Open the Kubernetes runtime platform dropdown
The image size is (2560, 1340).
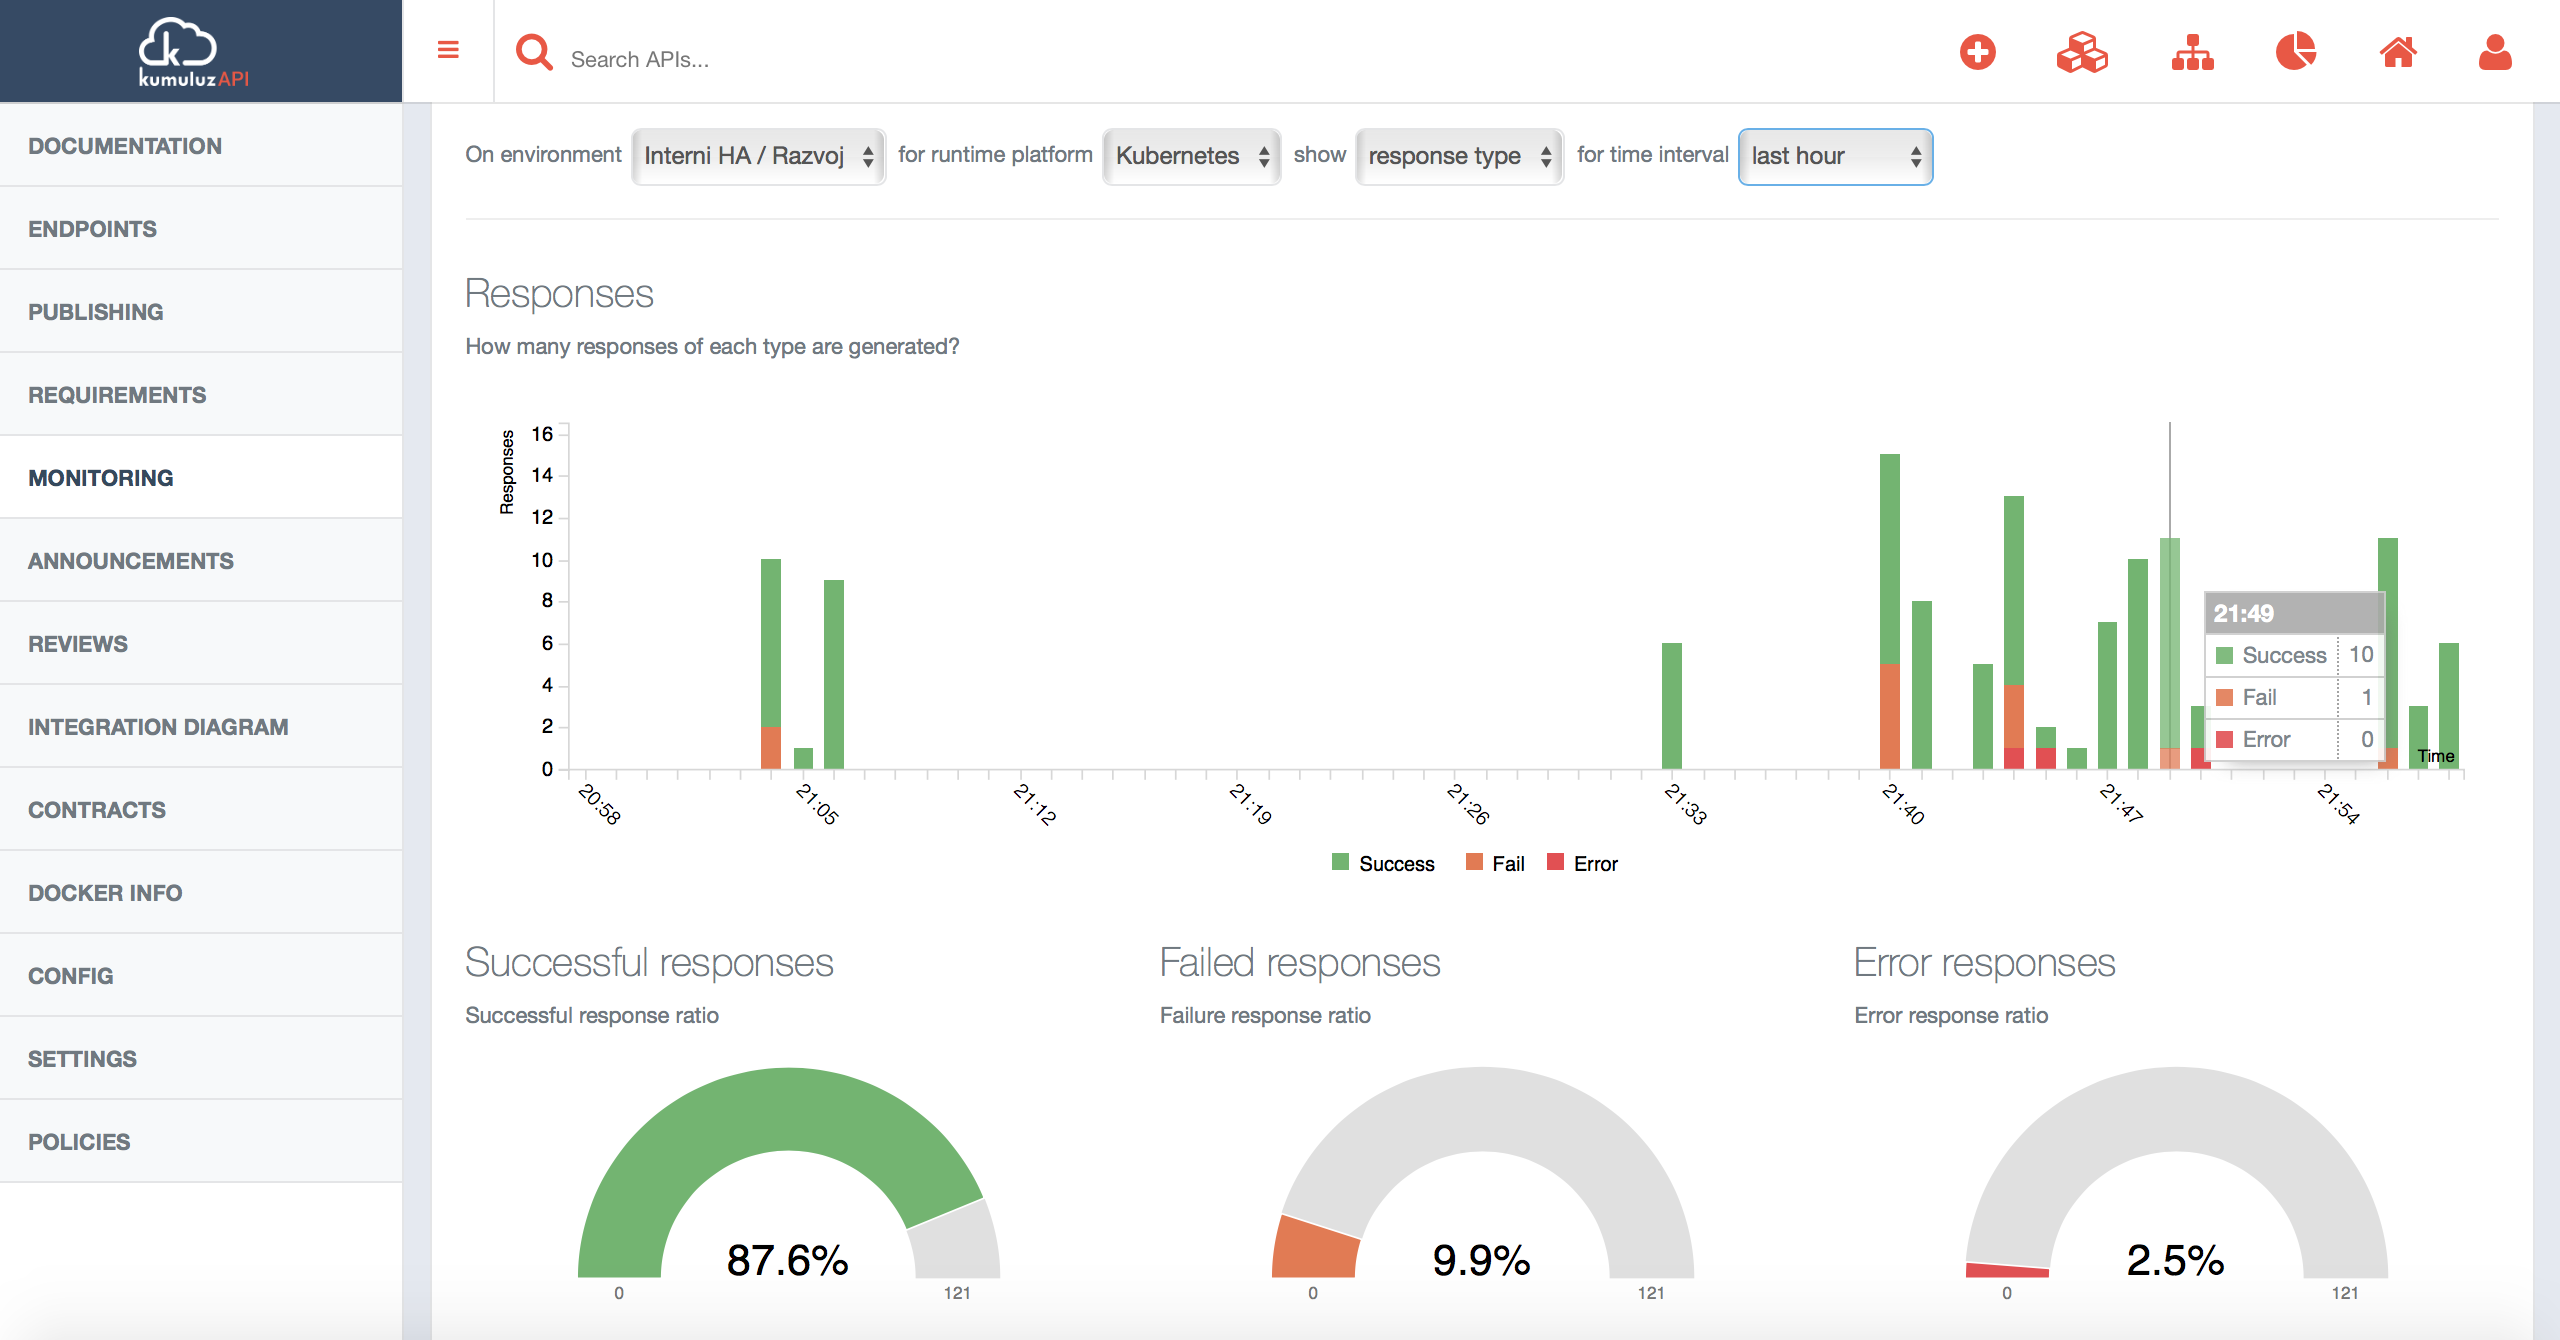coord(1191,156)
